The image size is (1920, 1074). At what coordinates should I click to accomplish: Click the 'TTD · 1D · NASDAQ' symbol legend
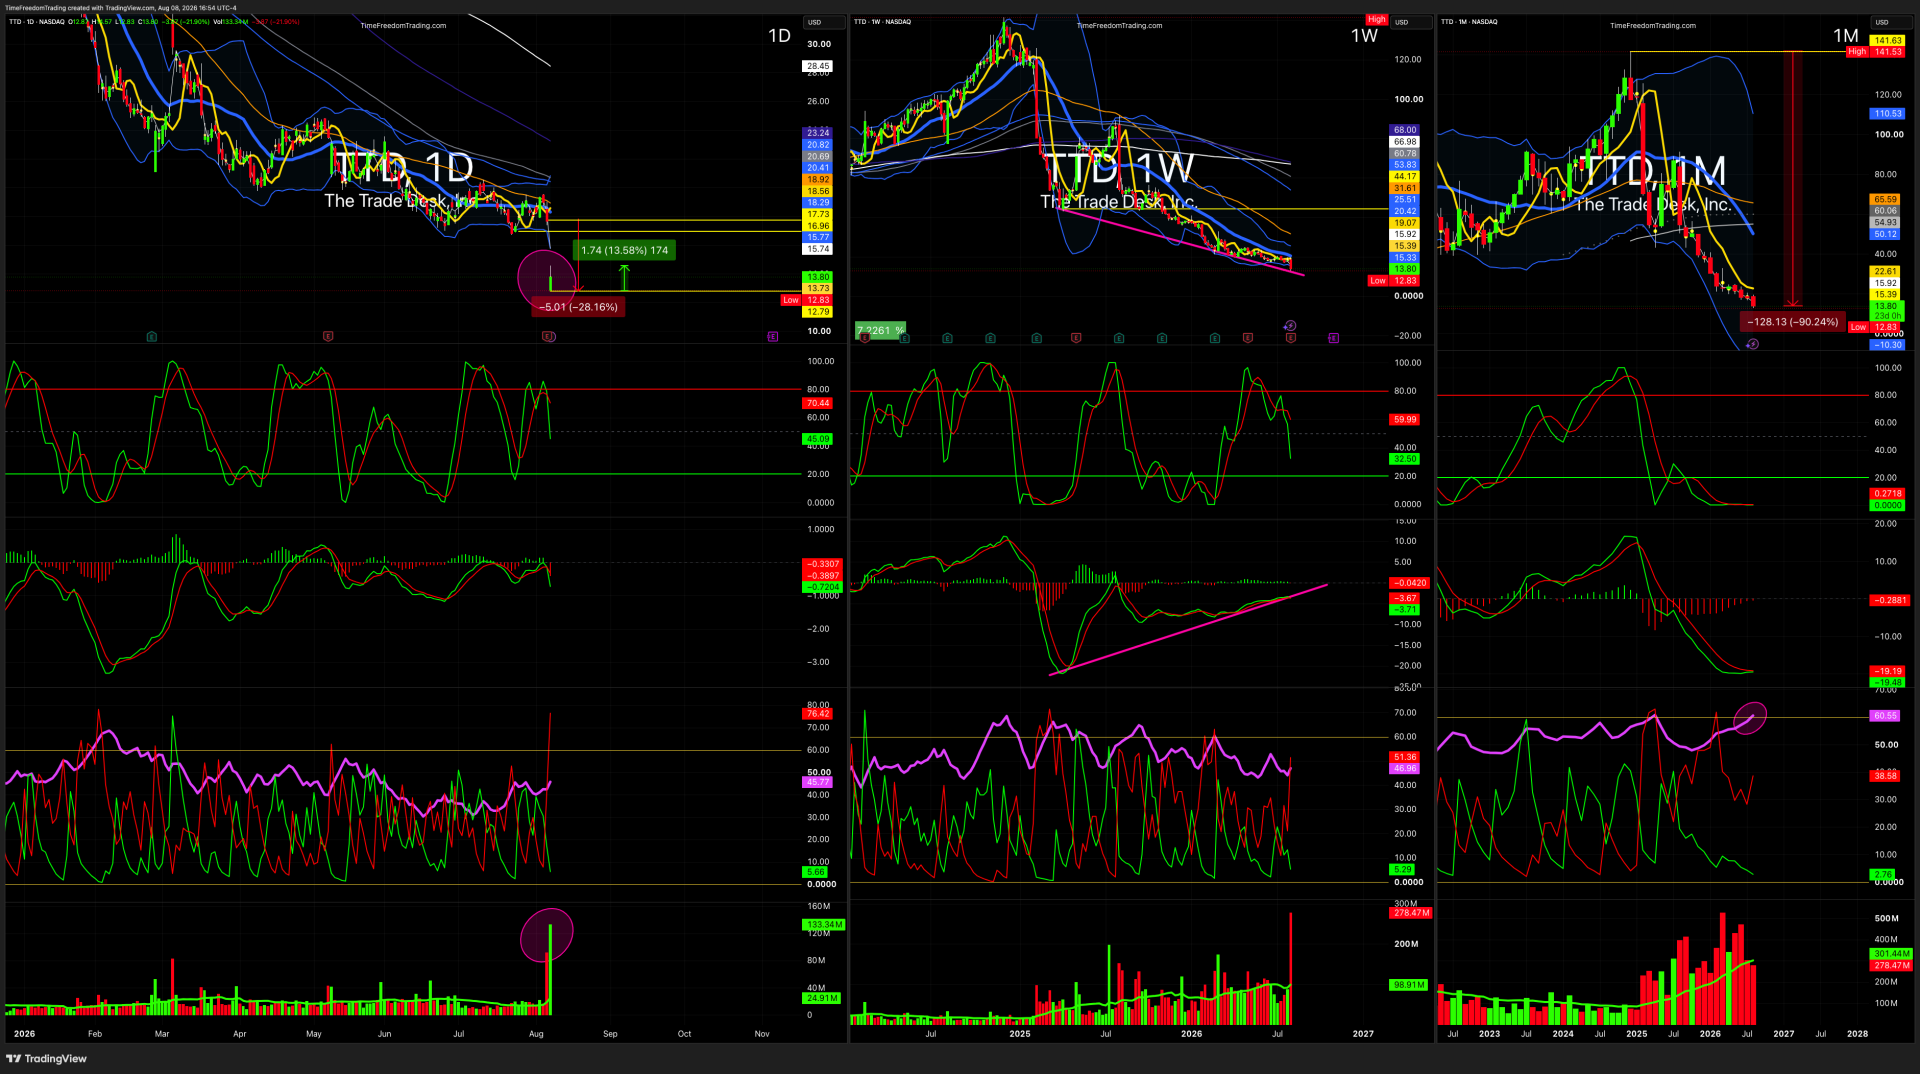tap(37, 22)
